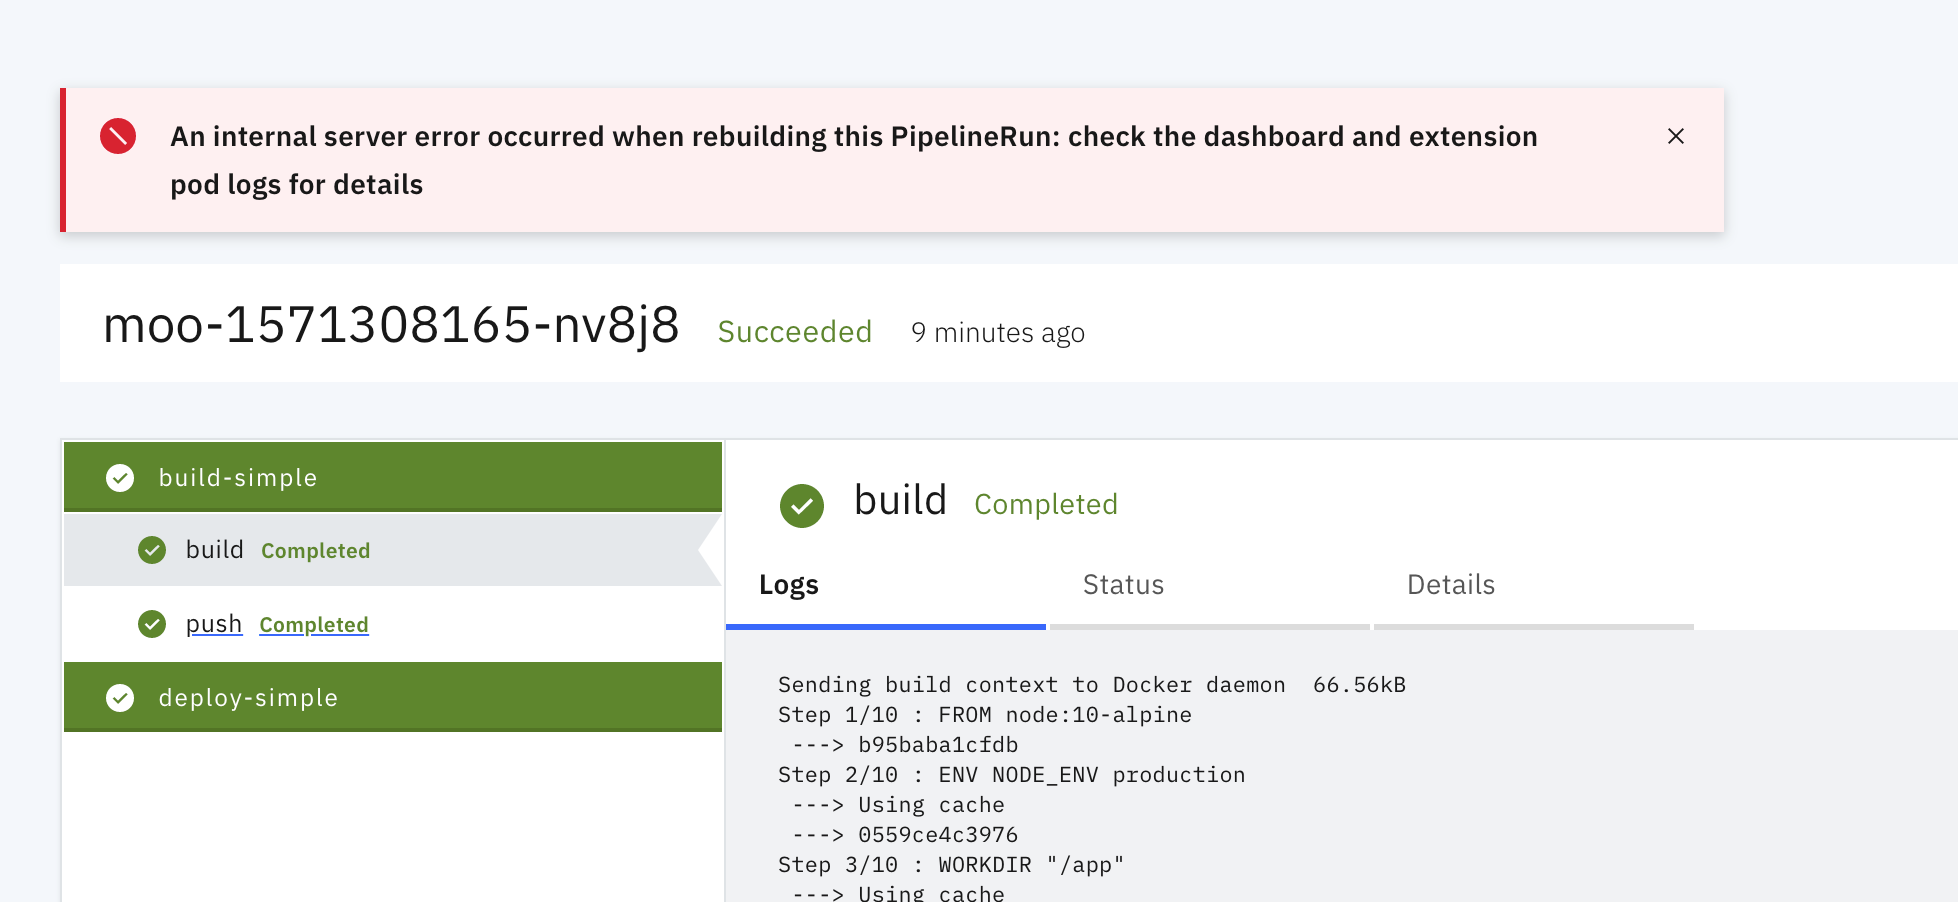1958x902 pixels.
Task: Highlight the Completed status of the build step
Action: point(315,550)
